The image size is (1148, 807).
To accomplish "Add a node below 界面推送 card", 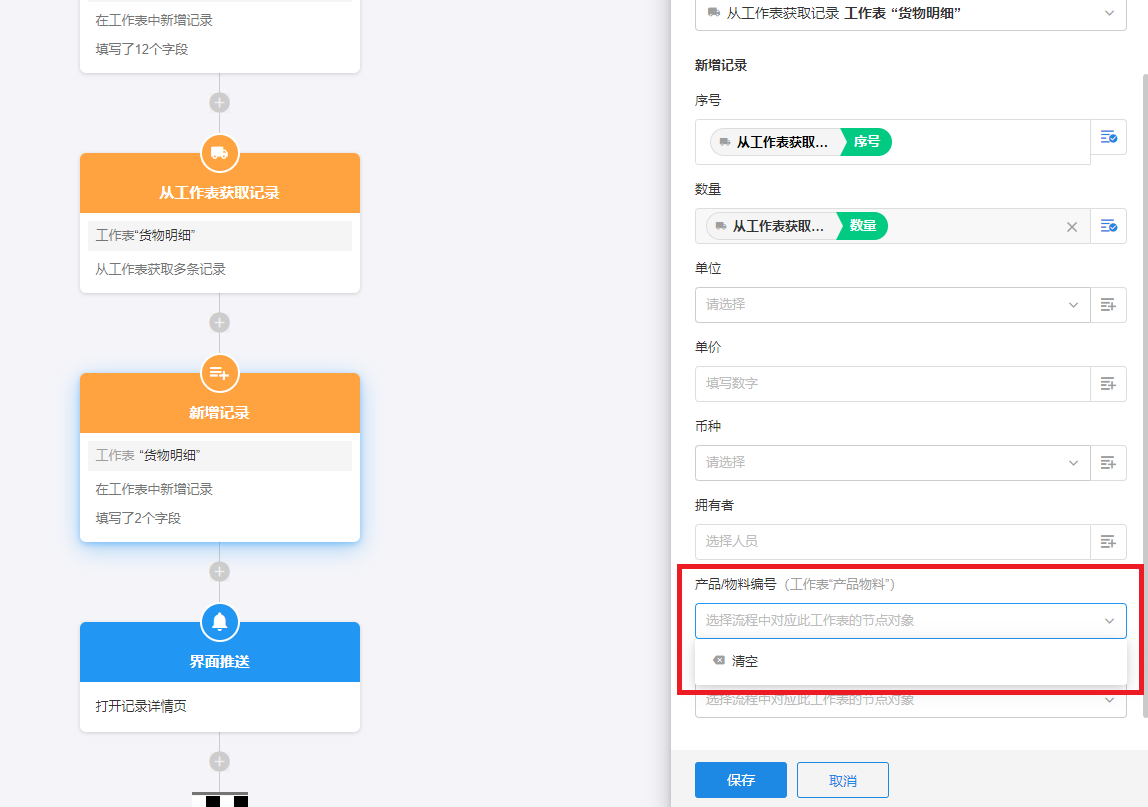I will pos(220,762).
